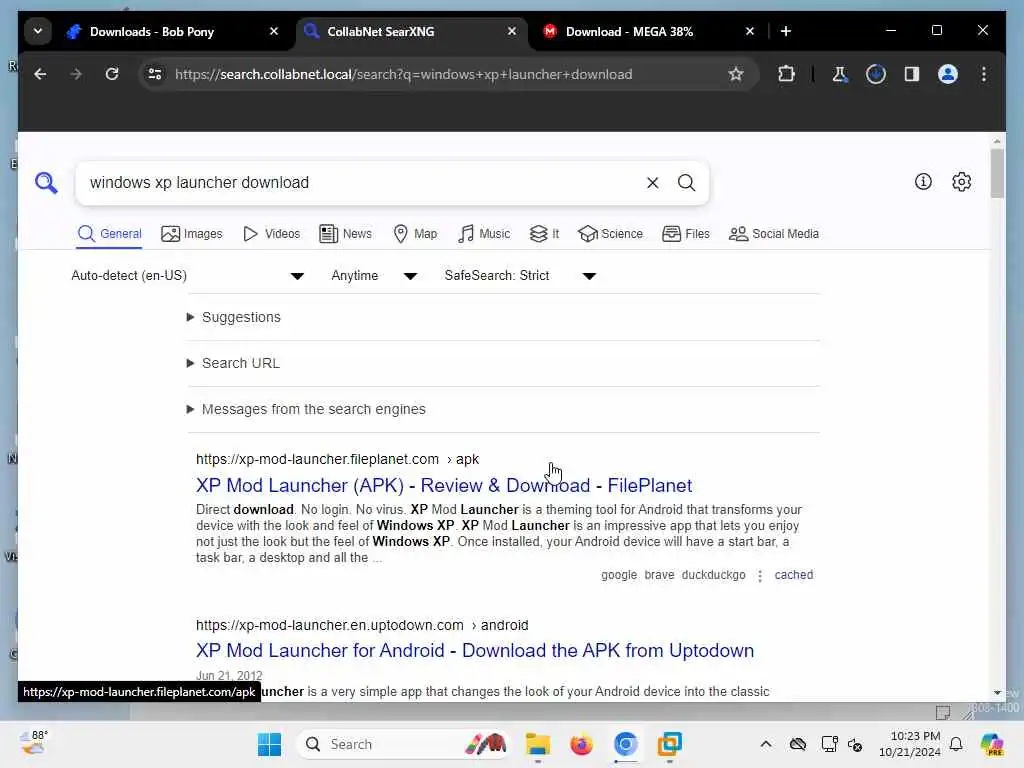Click the page vertical scrollbar thumb
1024x768 pixels.
pyautogui.click(x=997, y=173)
